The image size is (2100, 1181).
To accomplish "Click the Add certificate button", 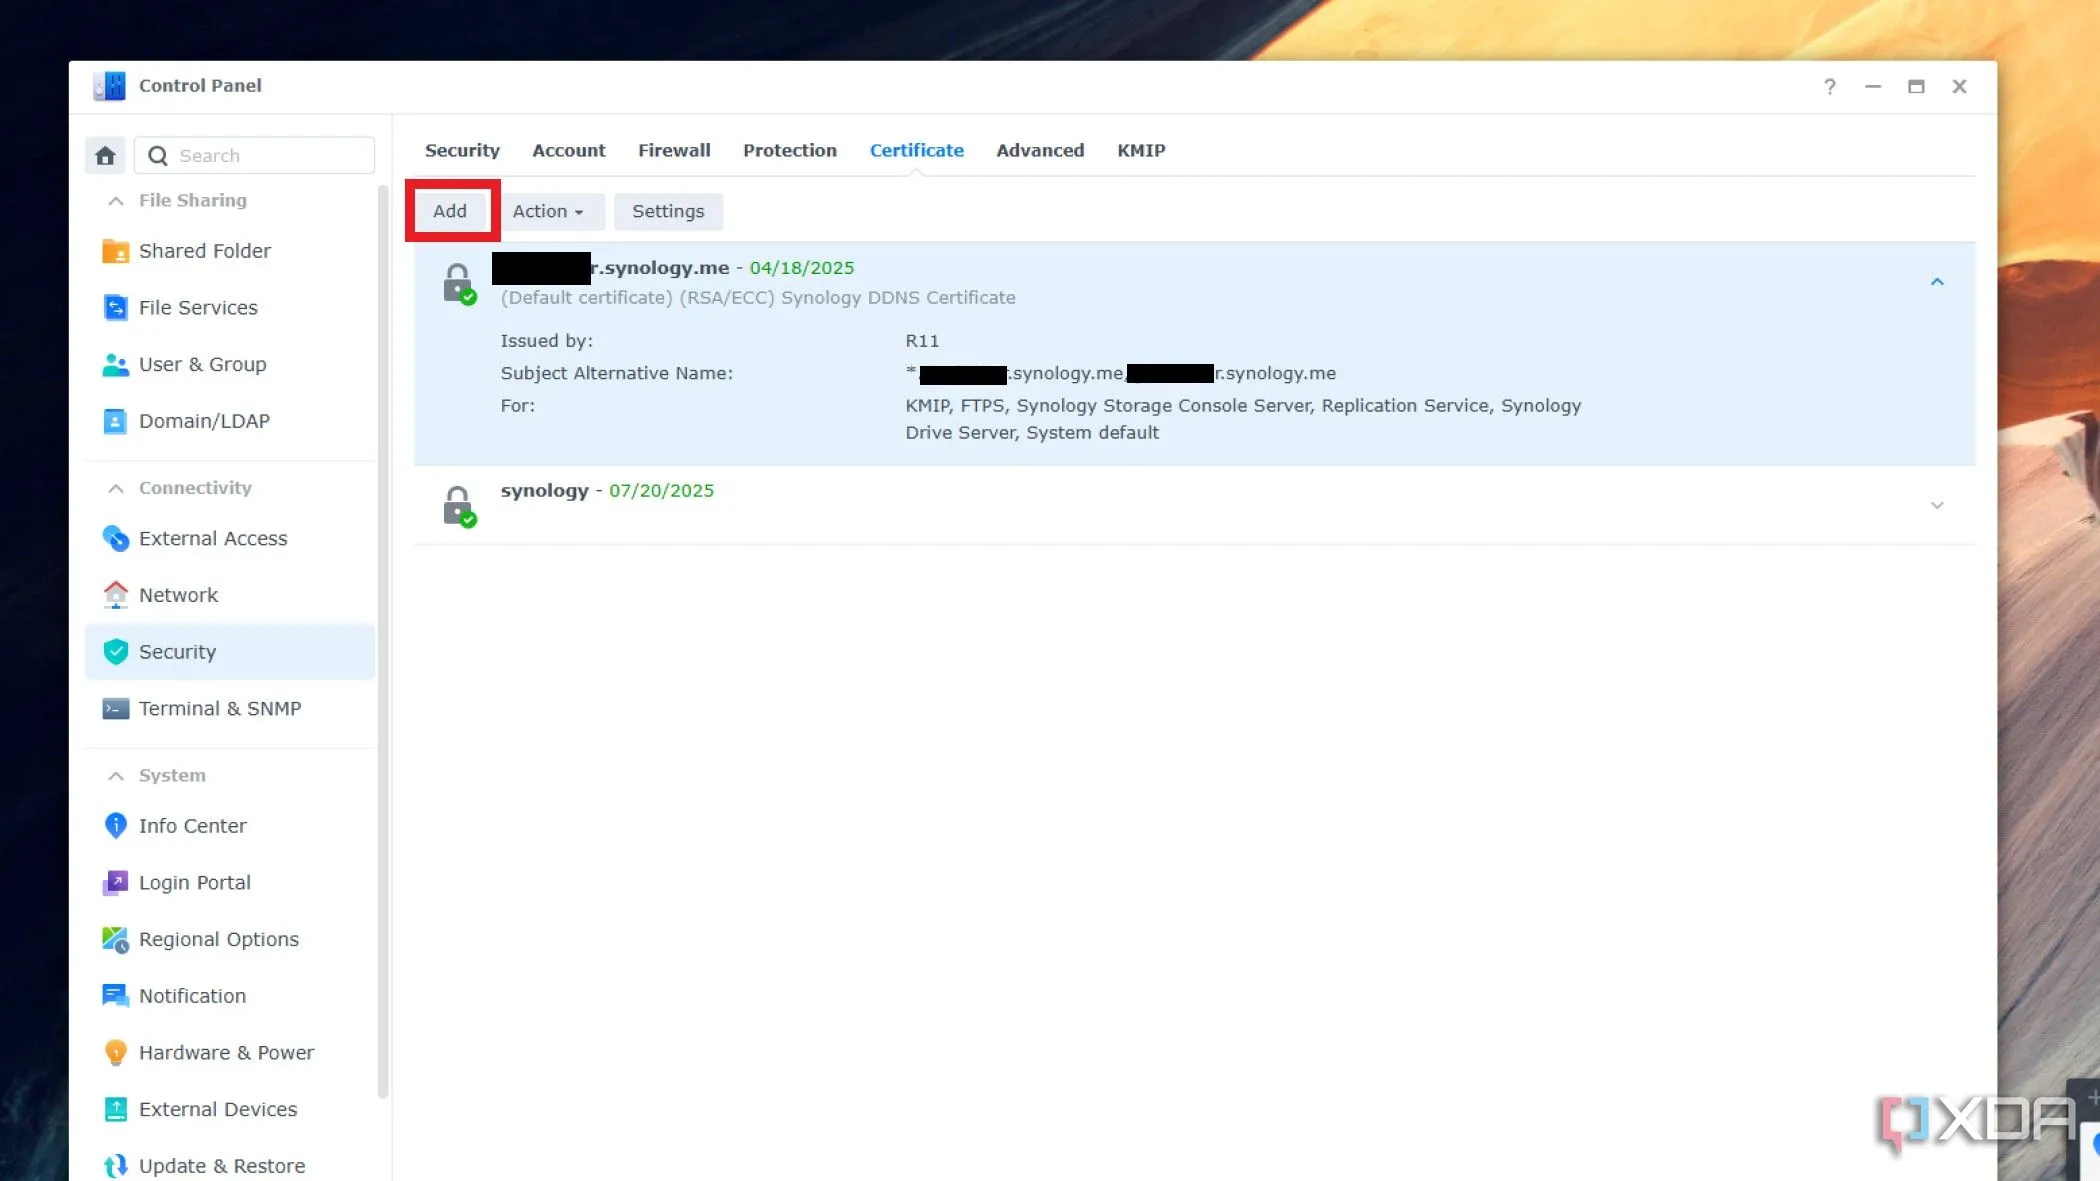I will click(450, 211).
